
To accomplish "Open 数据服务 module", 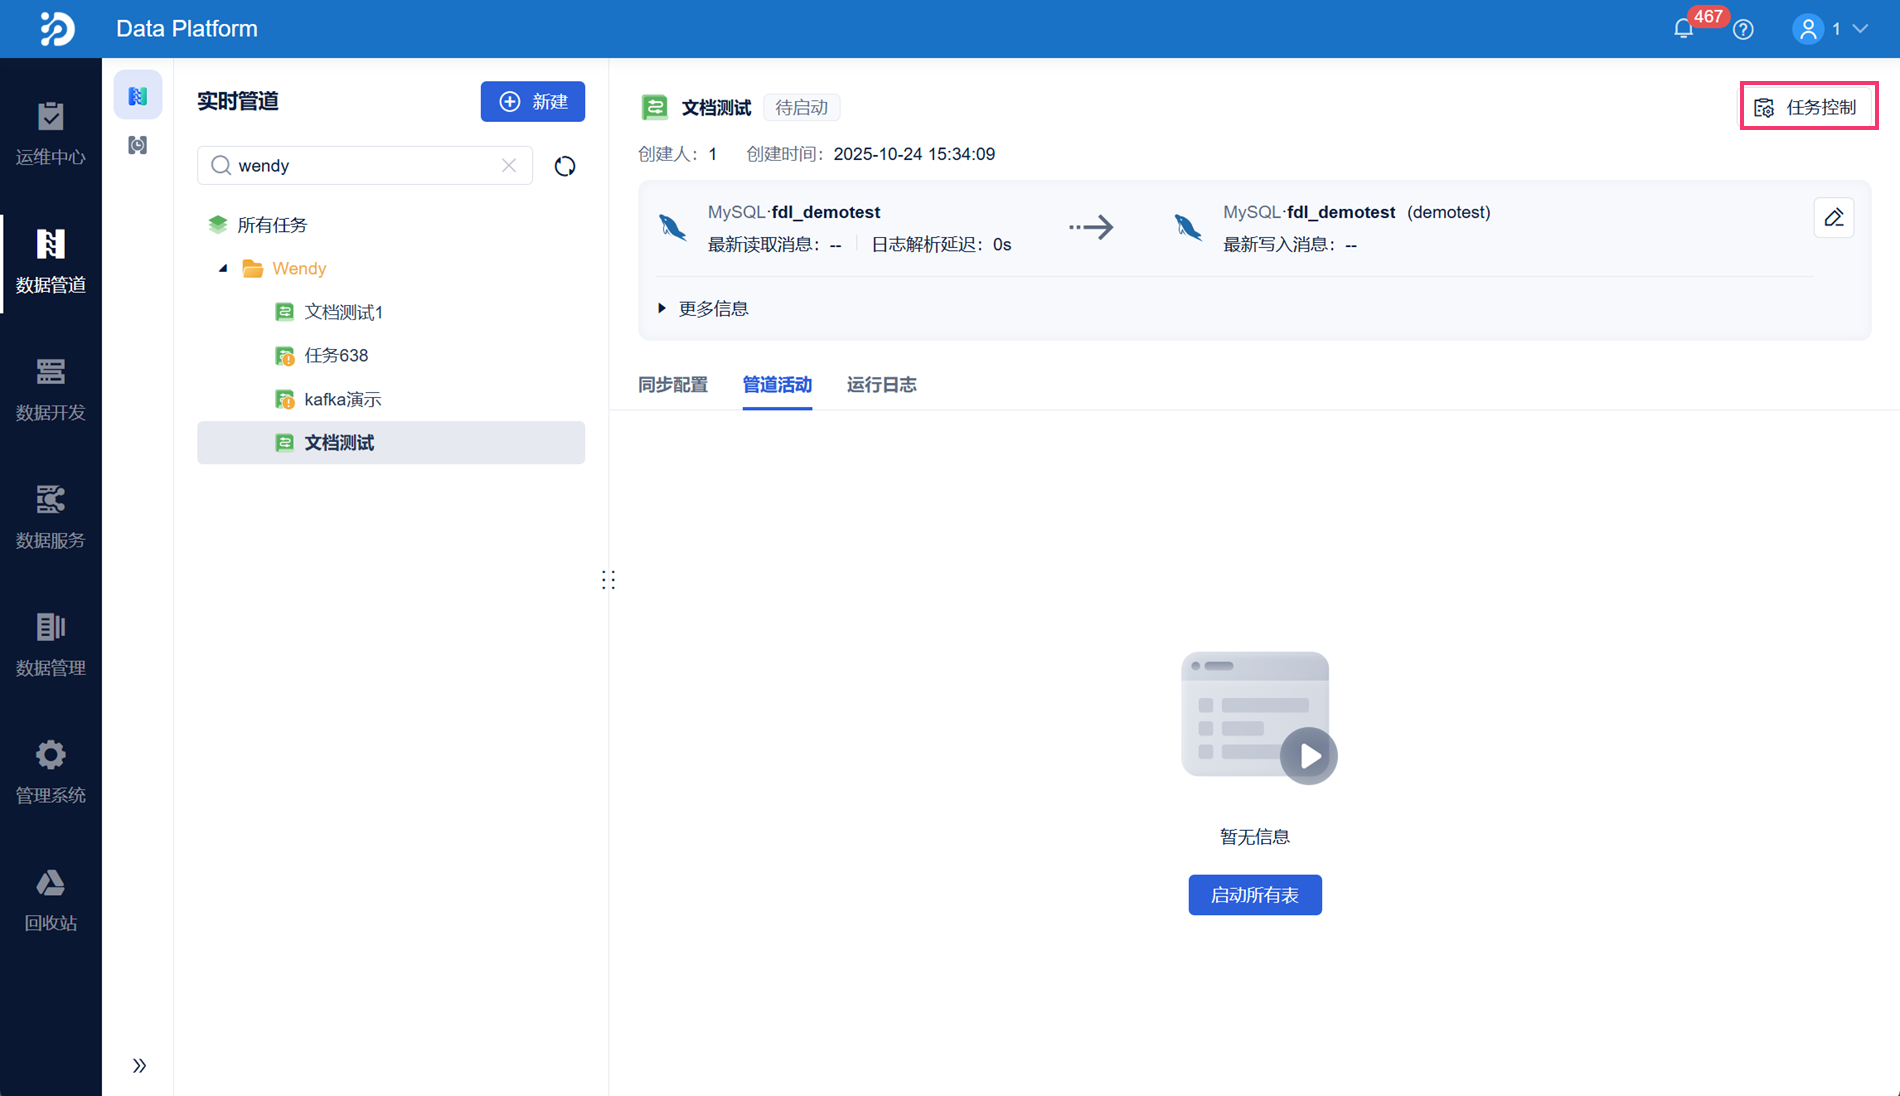I will [x=51, y=517].
